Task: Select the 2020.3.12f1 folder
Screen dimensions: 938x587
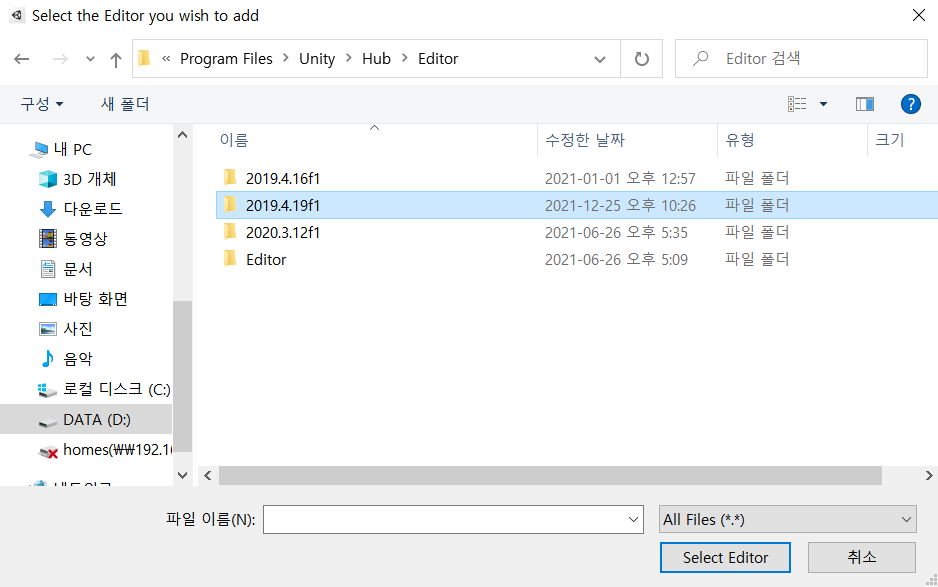Action: click(x=283, y=232)
